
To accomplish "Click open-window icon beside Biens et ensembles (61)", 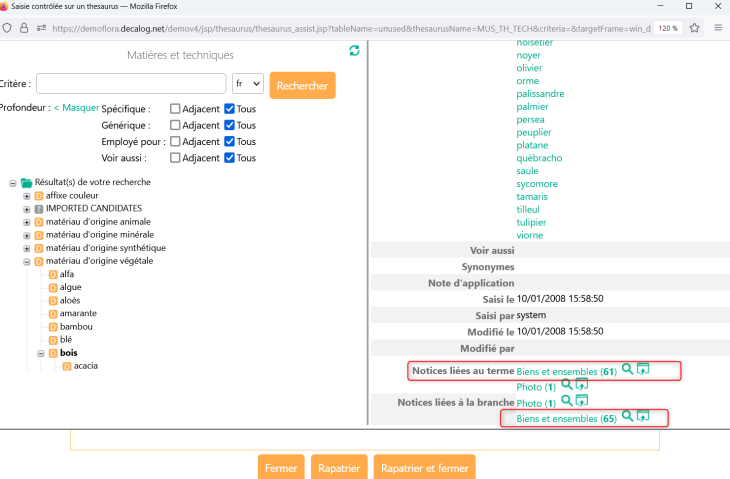I will 643,369.
